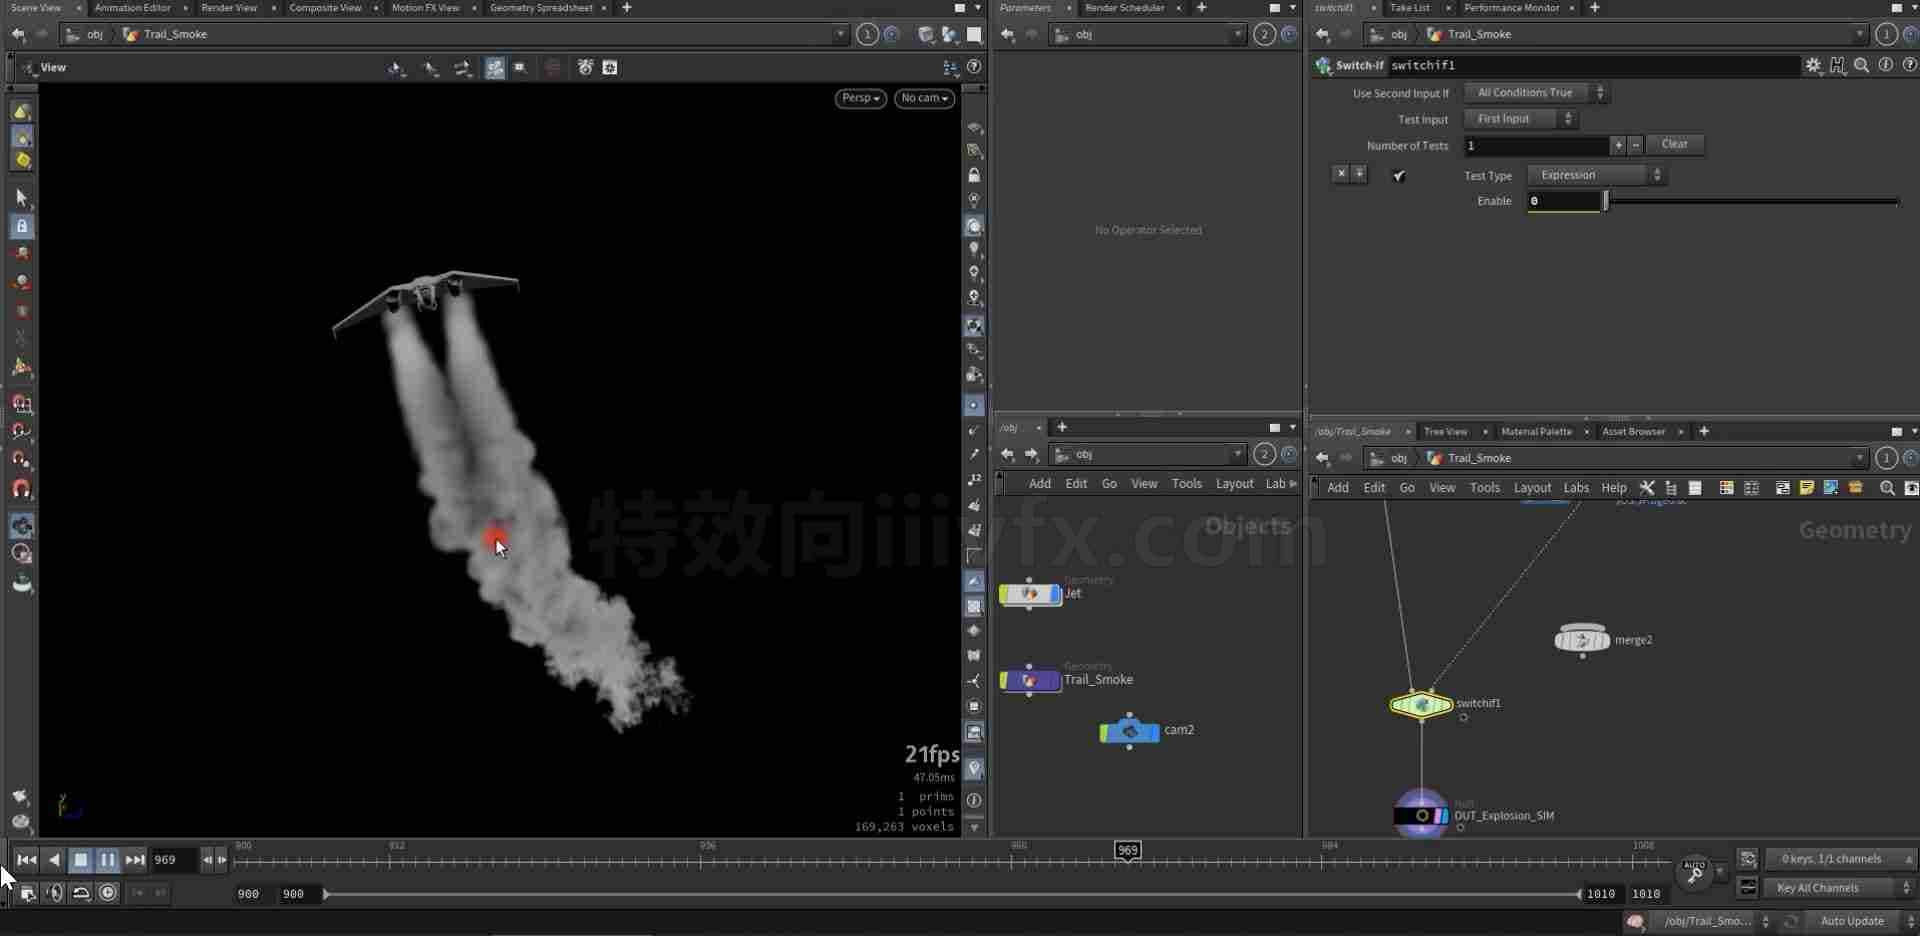Click Trail_Smoke path in scene view
Image resolution: width=1920 pixels, height=936 pixels.
click(x=175, y=34)
